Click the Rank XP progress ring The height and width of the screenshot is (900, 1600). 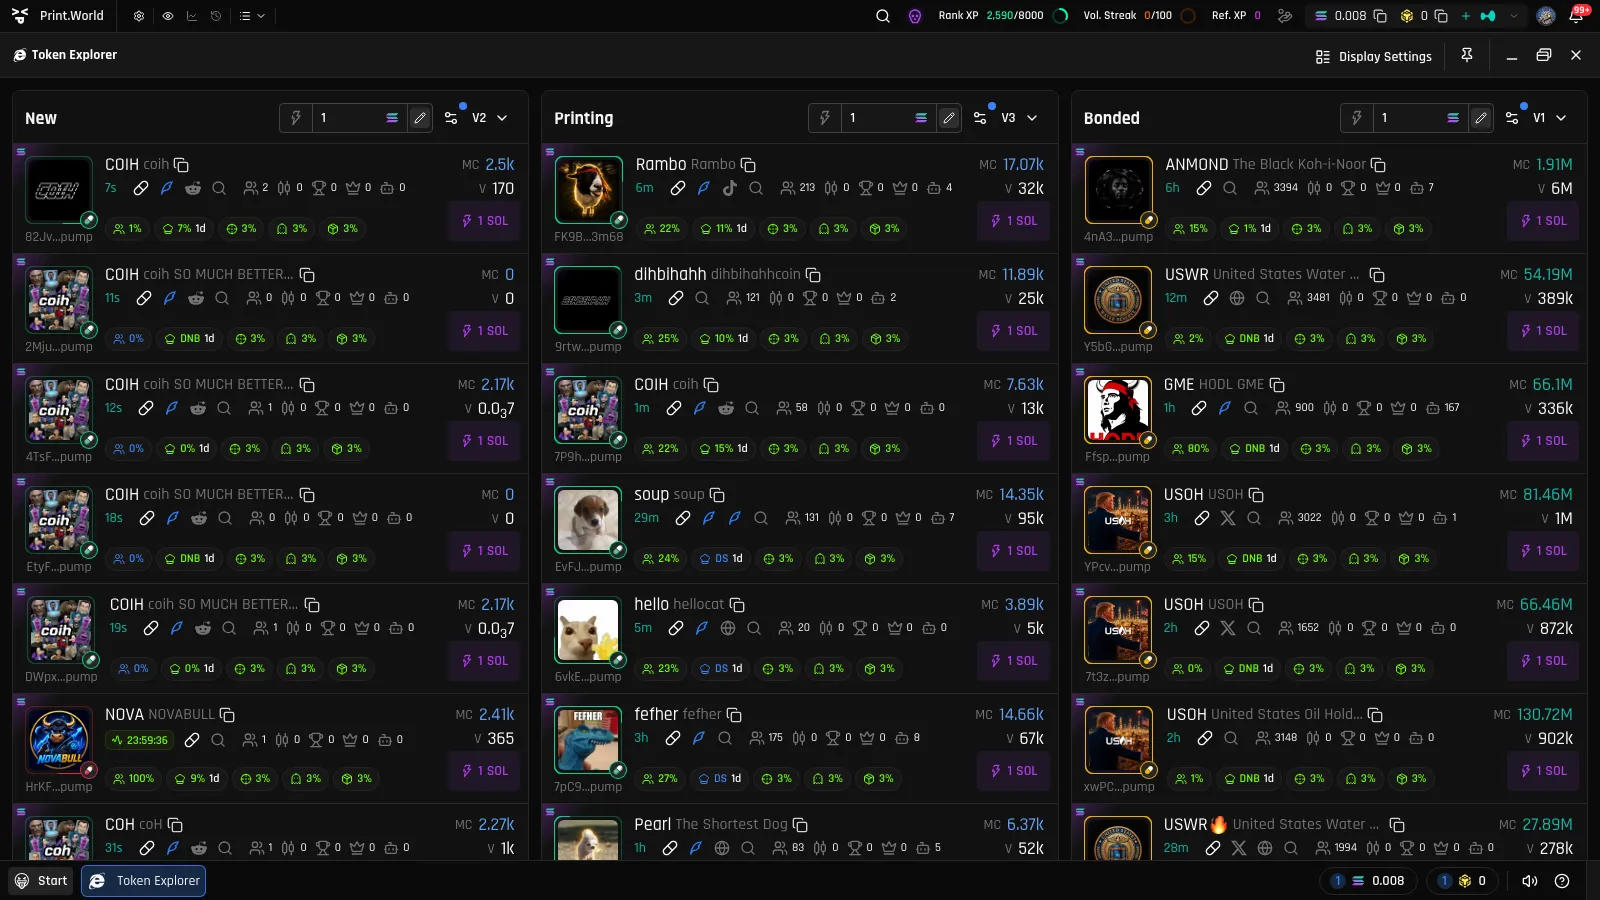click(x=1061, y=16)
